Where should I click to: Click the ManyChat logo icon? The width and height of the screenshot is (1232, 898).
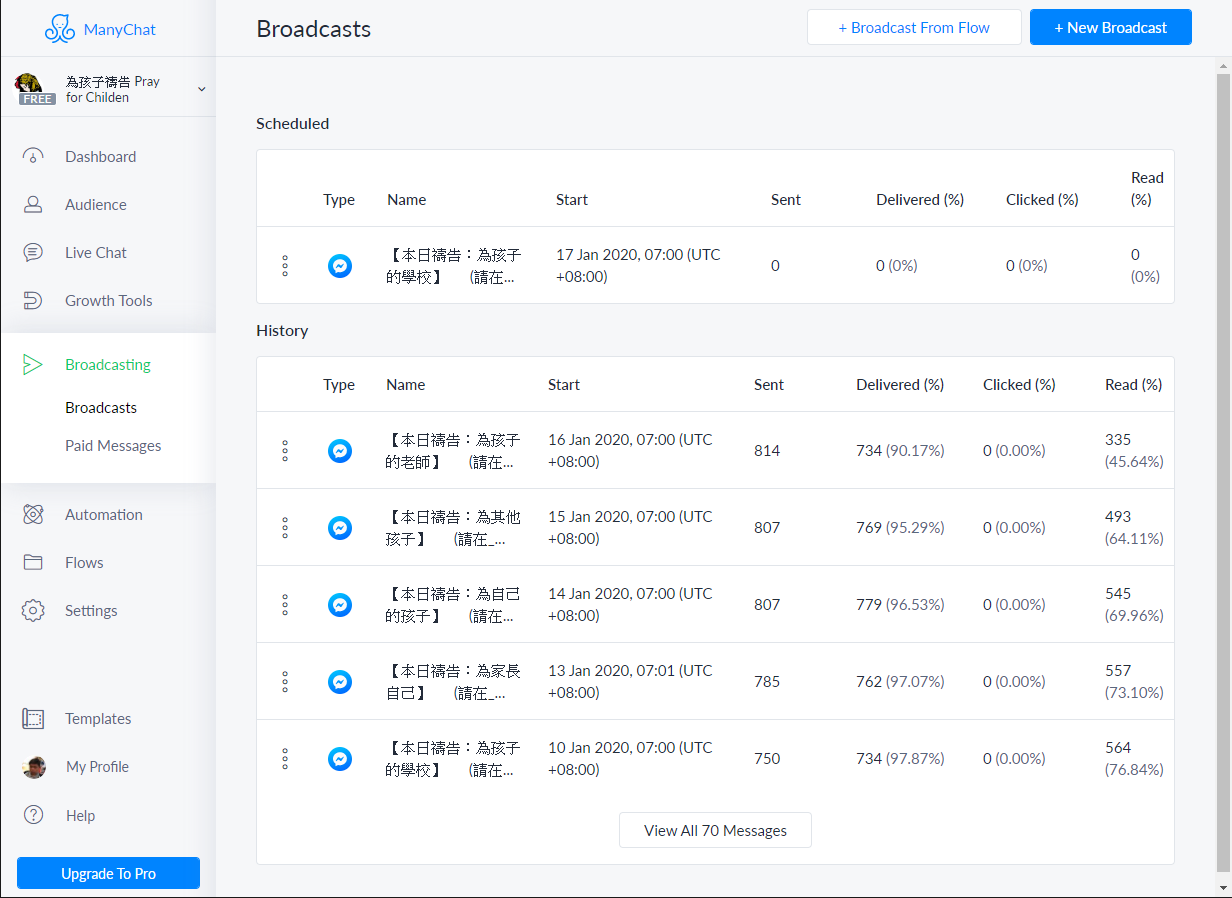point(60,29)
